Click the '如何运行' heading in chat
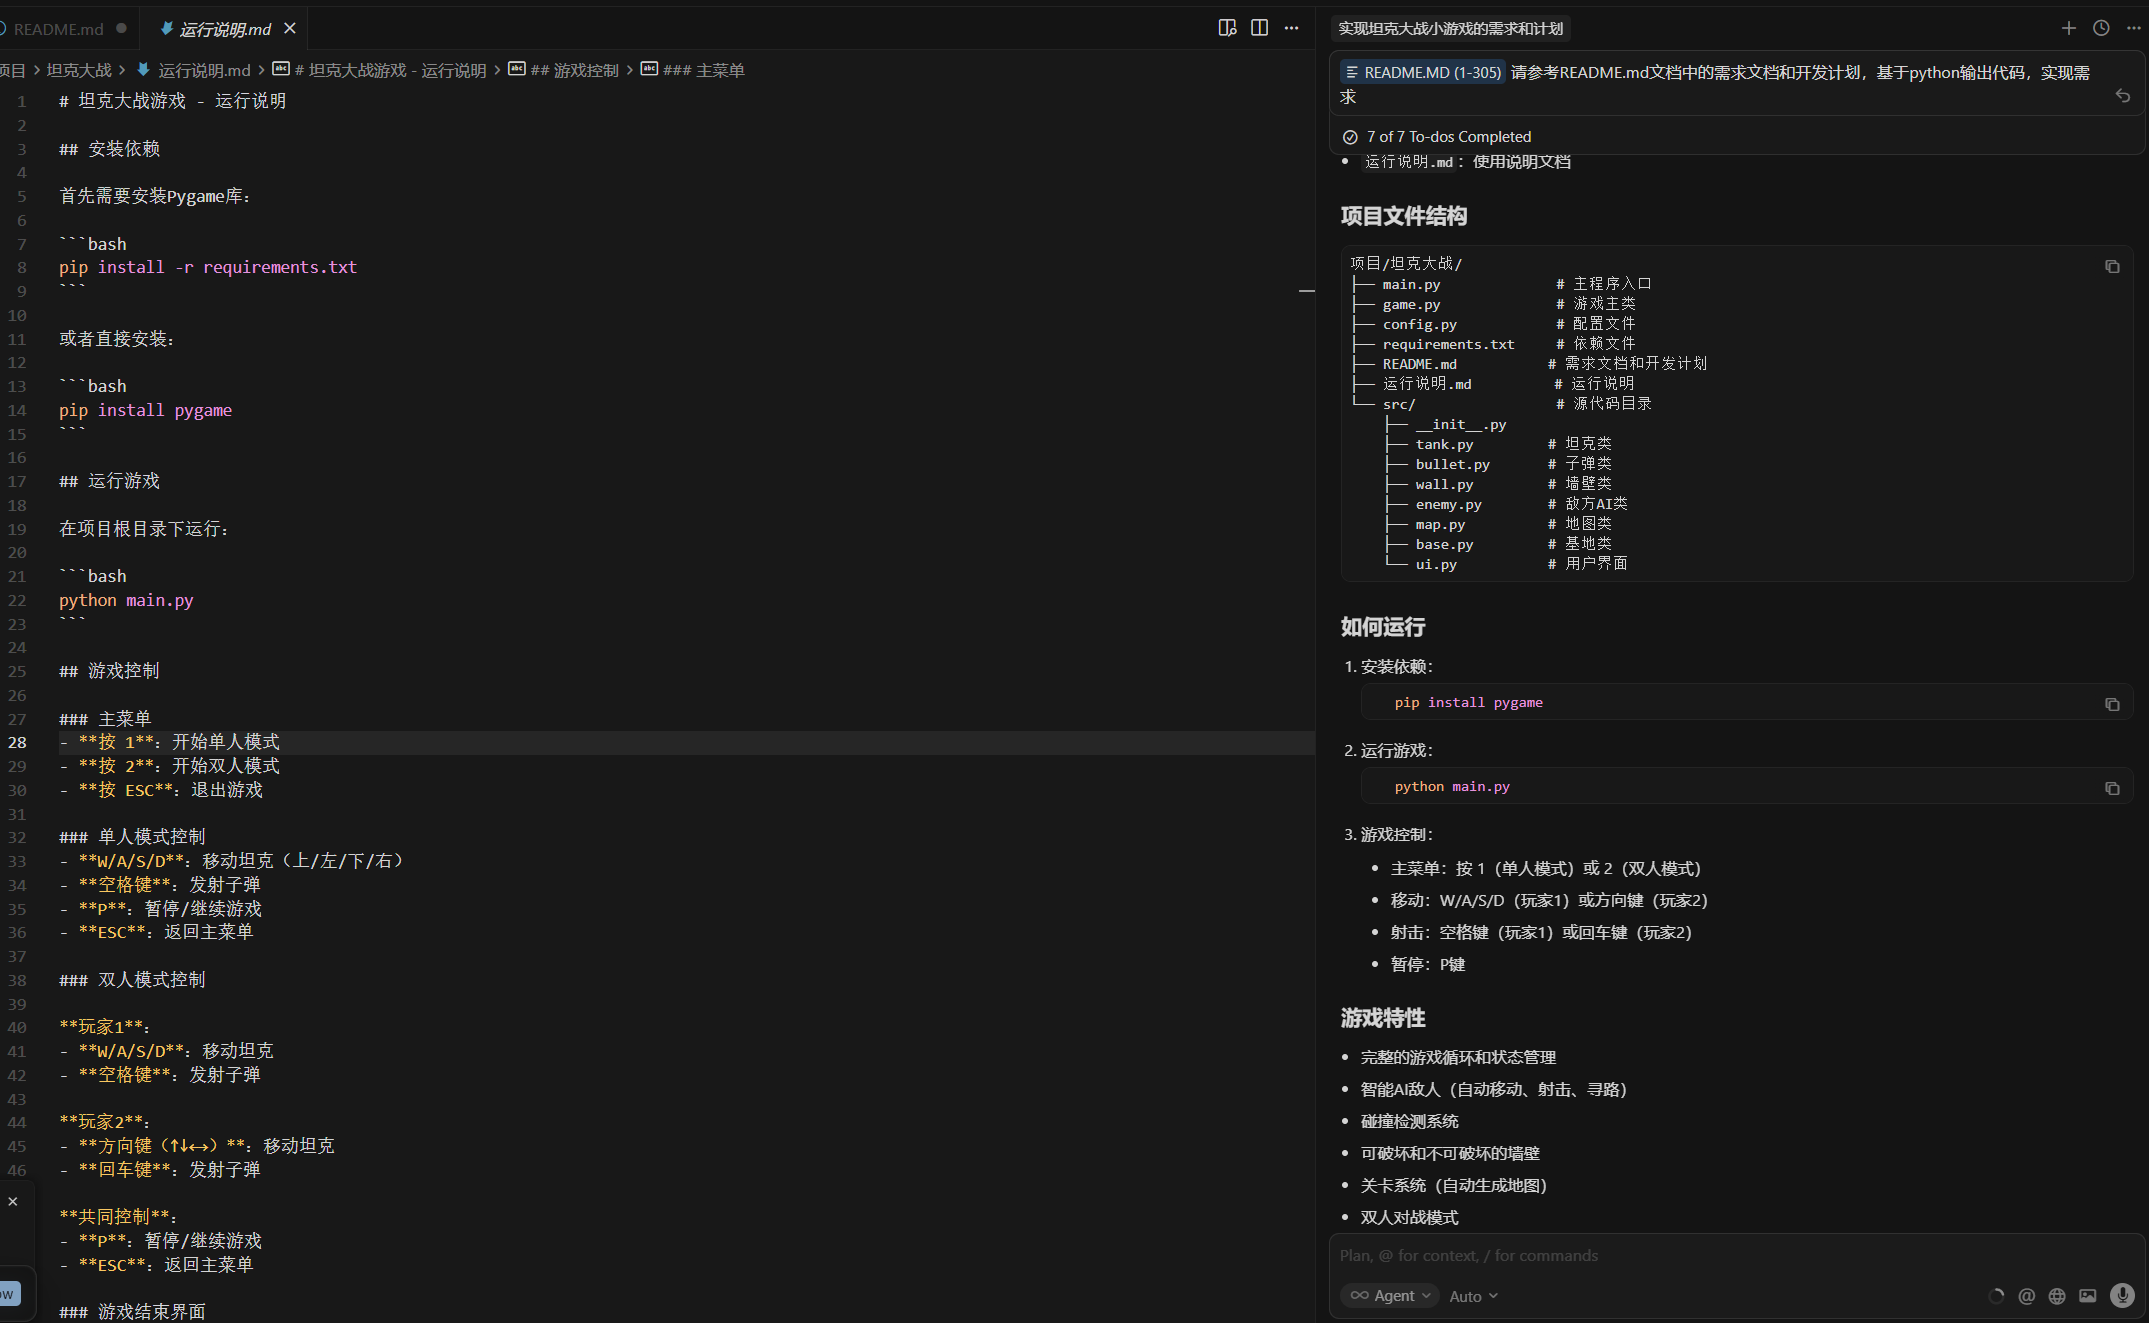Image resolution: width=2149 pixels, height=1323 pixels. [x=1383, y=627]
